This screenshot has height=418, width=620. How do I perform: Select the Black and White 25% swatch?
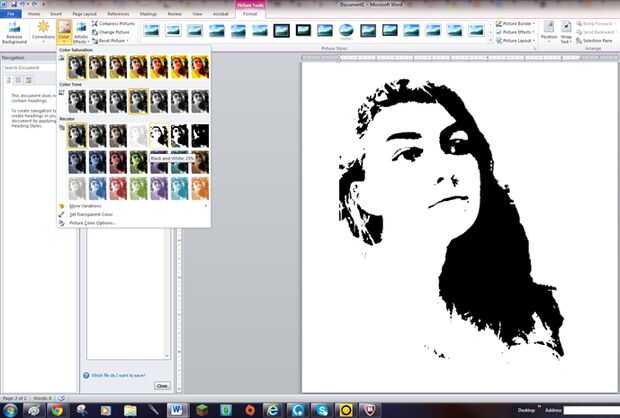pos(159,136)
